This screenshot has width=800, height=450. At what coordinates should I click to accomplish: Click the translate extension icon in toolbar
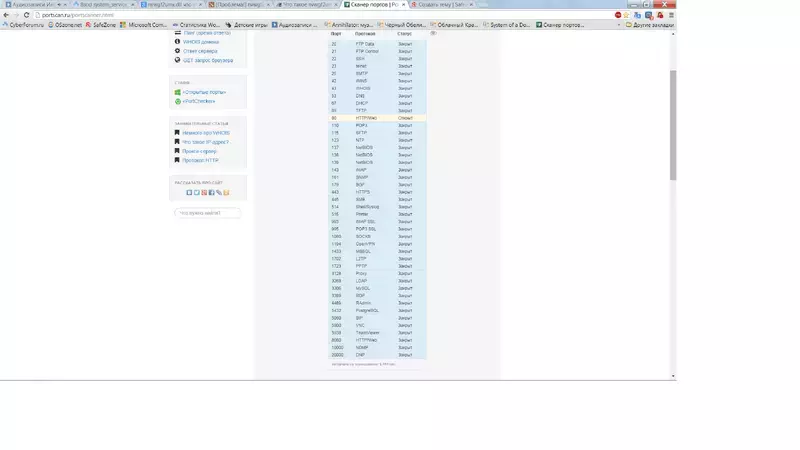click(x=637, y=15)
